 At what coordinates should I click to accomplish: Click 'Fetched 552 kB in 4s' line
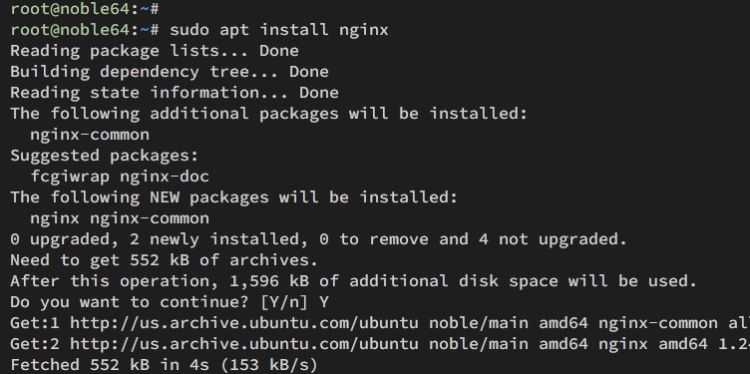pyautogui.click(x=164, y=365)
